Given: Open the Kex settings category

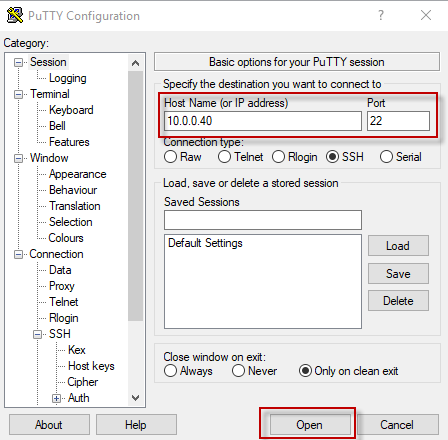Looking at the screenshot, I should click(77, 350).
